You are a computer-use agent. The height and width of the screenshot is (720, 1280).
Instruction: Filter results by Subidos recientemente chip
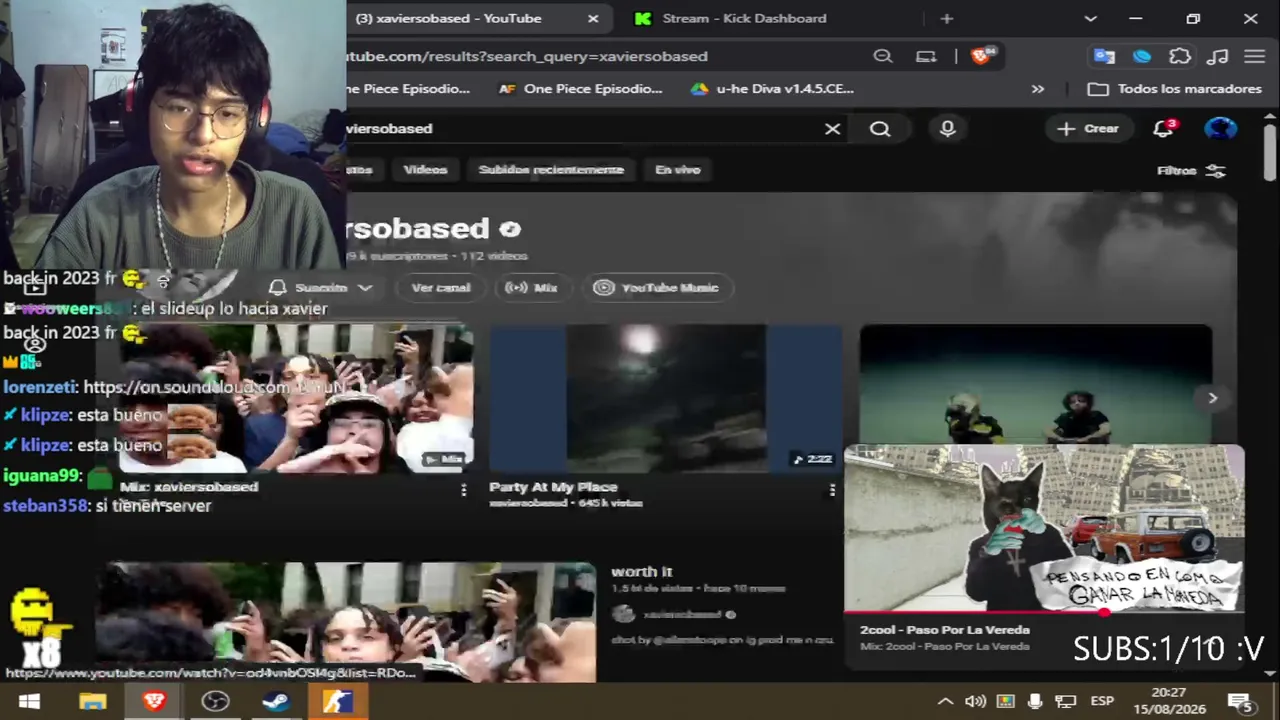(x=551, y=170)
